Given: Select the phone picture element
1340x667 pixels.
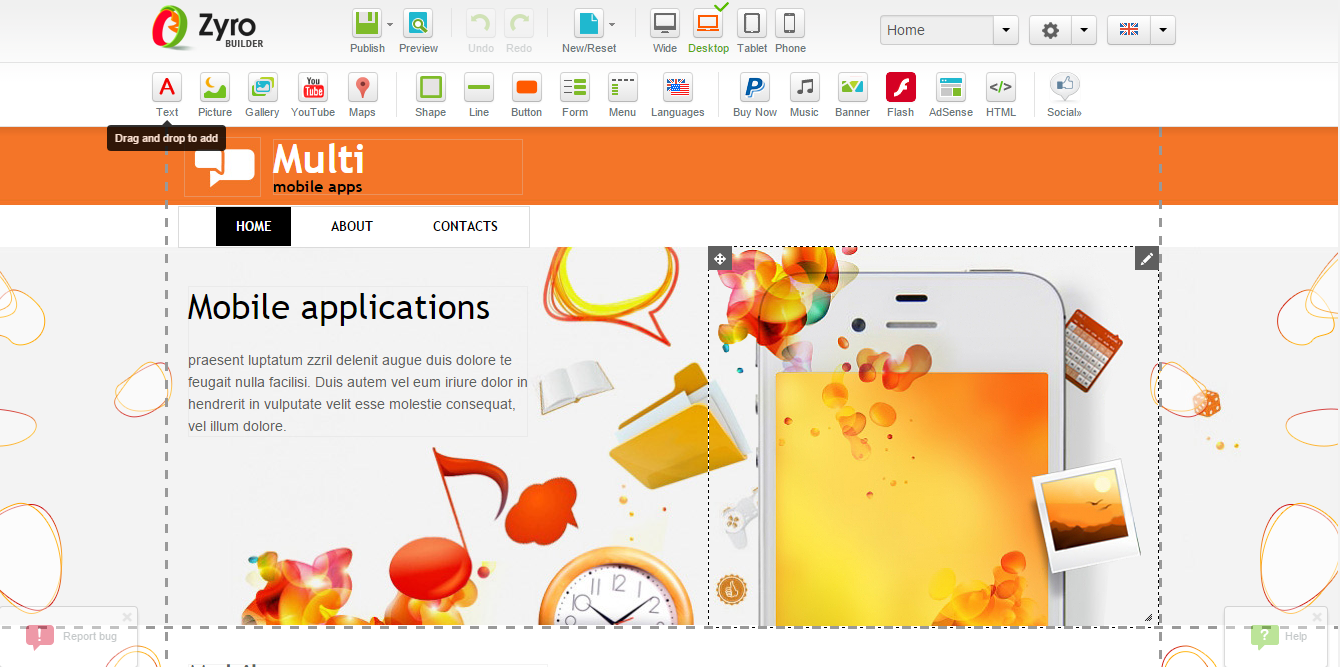Looking at the screenshot, I should tap(934, 437).
